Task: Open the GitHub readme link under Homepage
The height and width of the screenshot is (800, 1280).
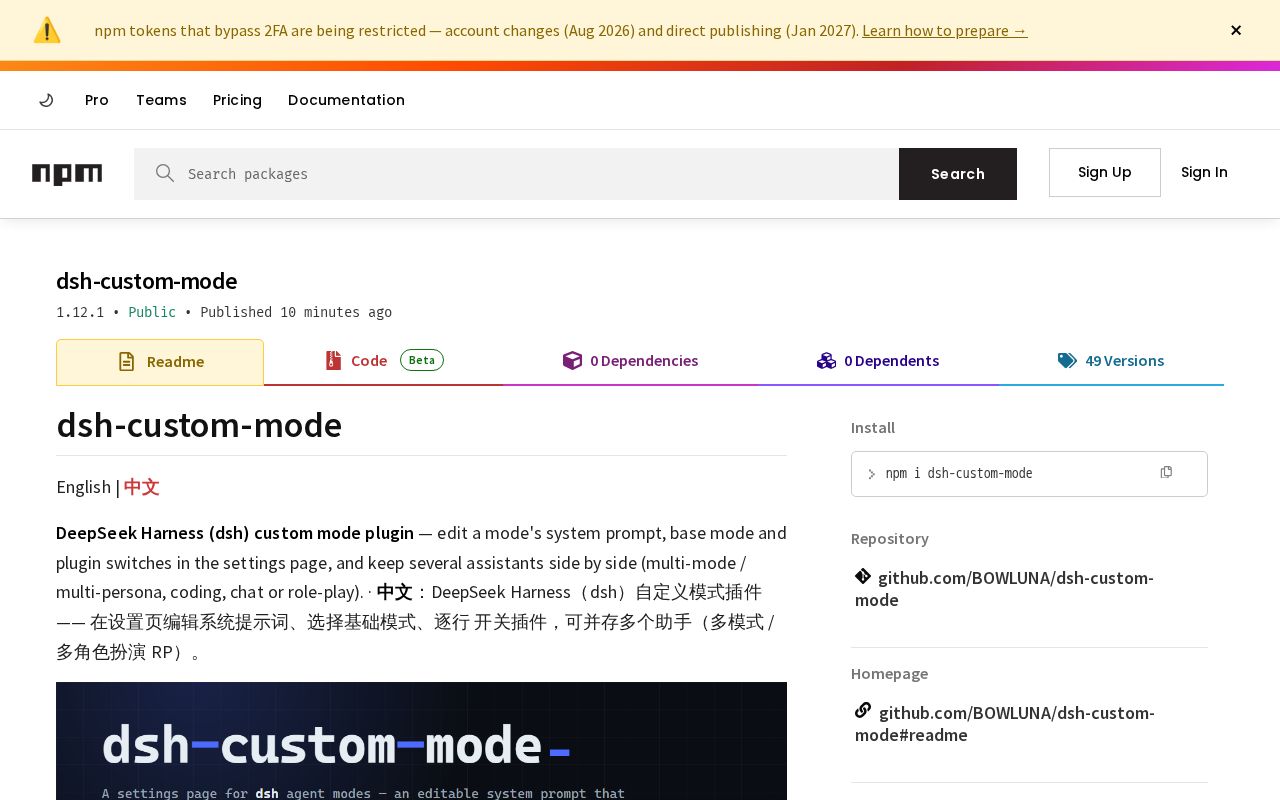Action: [1005, 724]
